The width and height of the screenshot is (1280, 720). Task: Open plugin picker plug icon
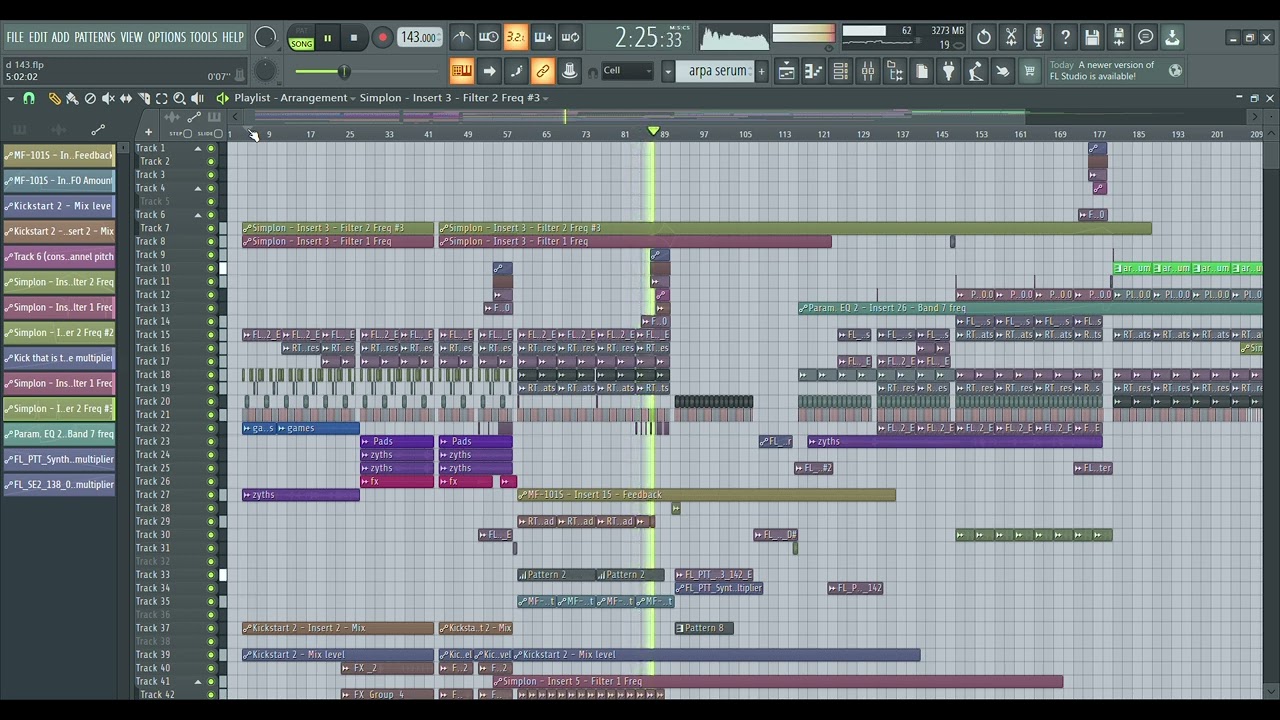point(948,71)
